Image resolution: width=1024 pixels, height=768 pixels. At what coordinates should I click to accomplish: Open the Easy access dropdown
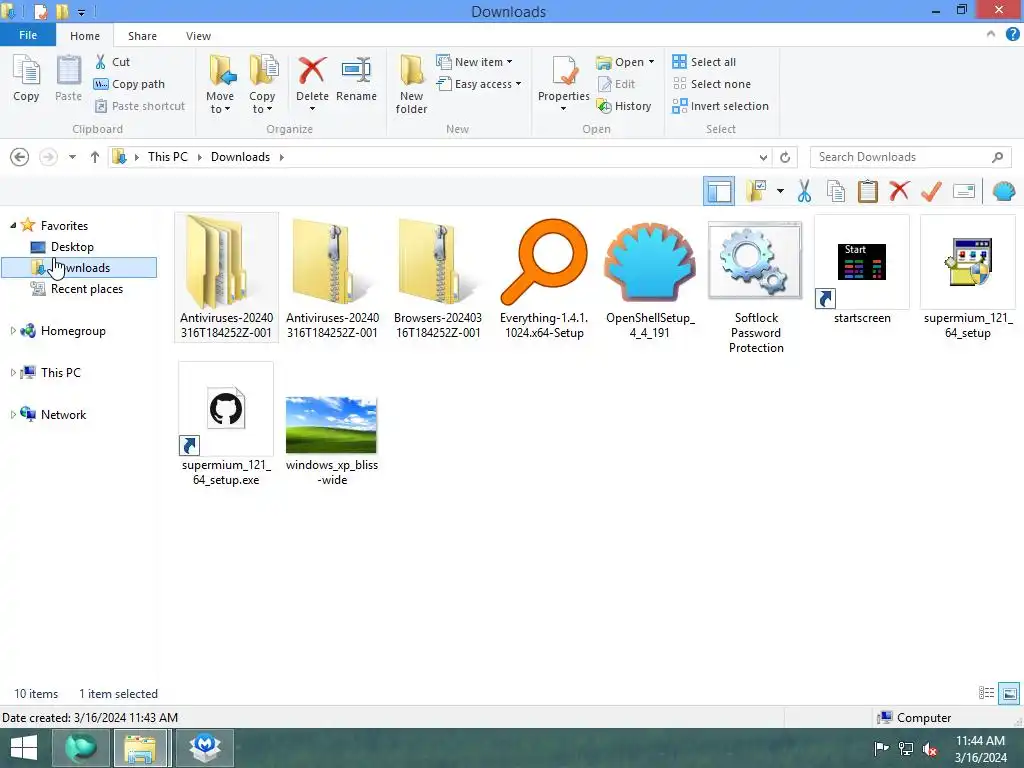point(480,84)
